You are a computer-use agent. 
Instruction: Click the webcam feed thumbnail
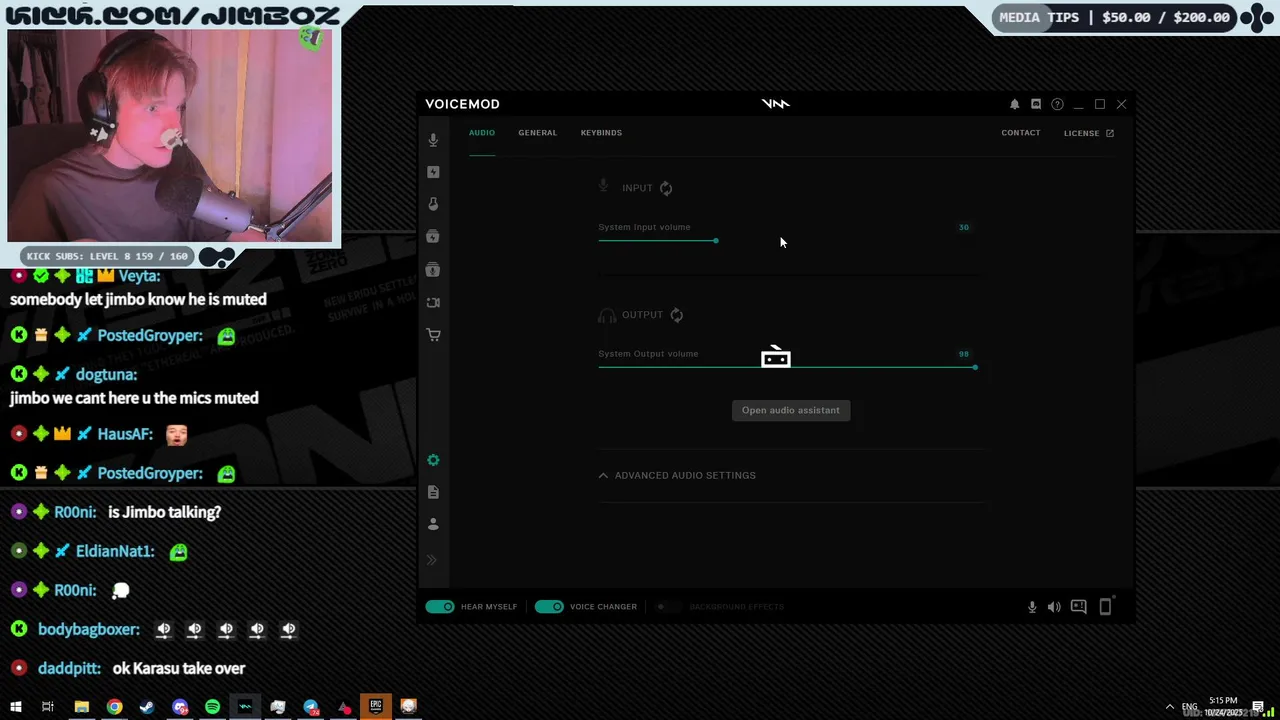(x=170, y=136)
